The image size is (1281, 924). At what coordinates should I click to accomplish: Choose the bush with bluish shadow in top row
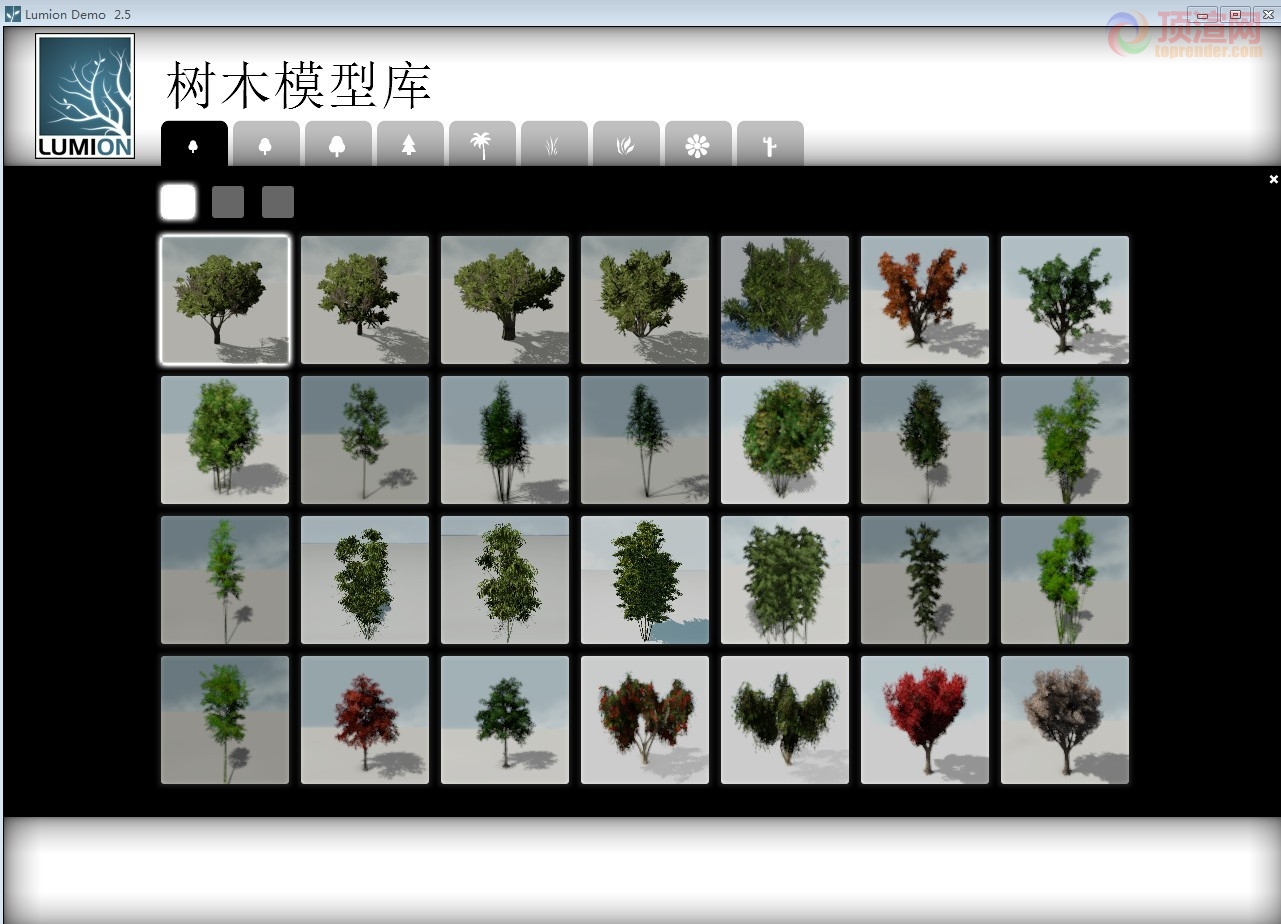785,300
